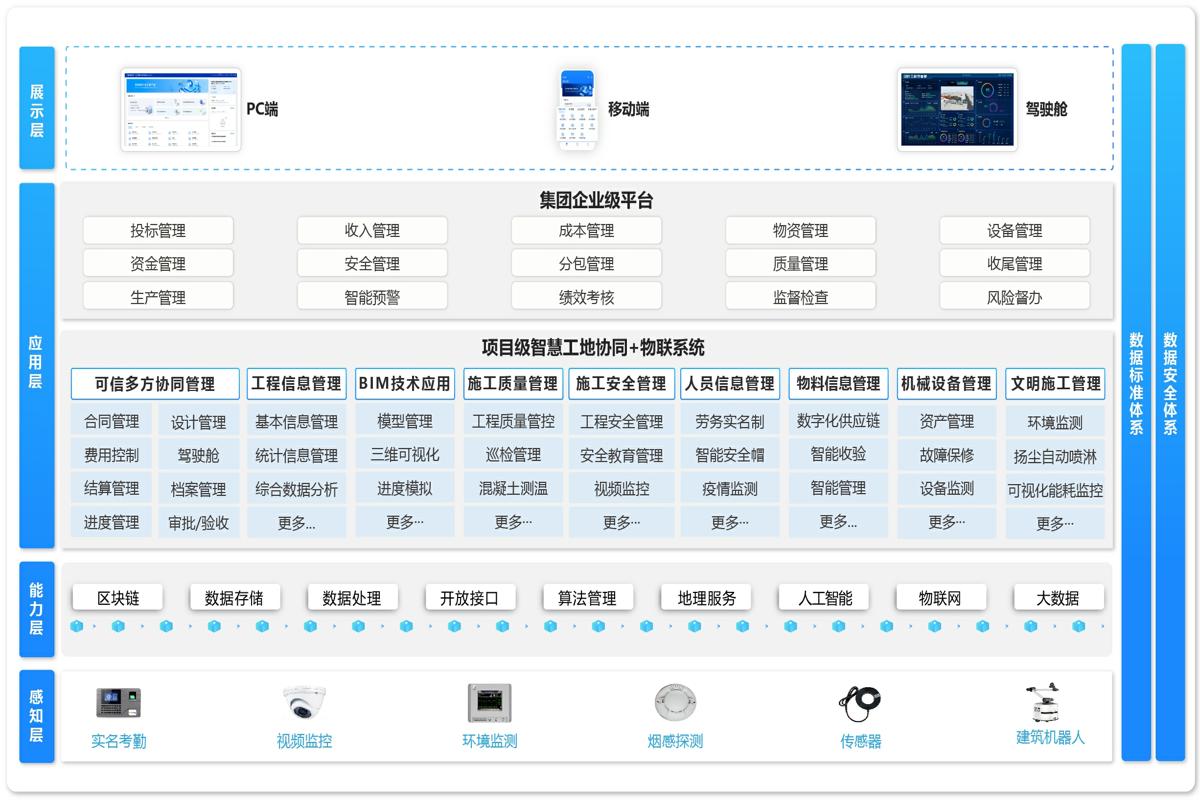
Task: Open the 驾驶舱 dark dashboard thumbnail
Action: (957, 109)
